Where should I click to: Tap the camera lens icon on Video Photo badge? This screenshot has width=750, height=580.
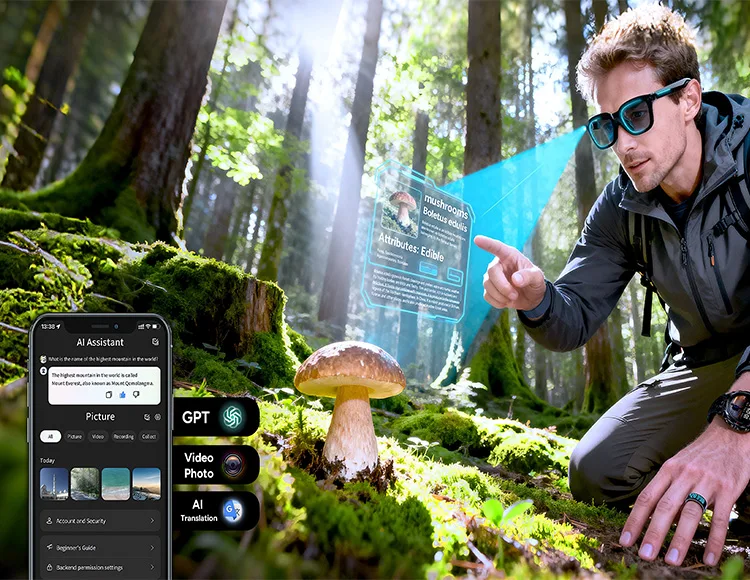coord(233,465)
